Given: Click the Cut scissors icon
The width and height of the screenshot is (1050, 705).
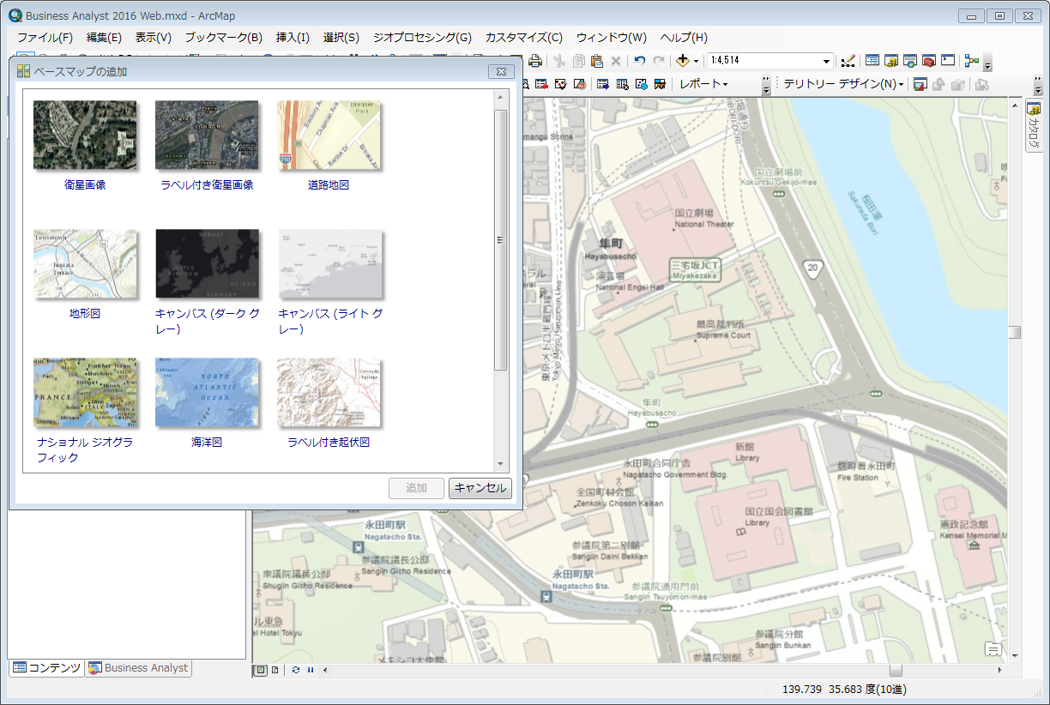Looking at the screenshot, I should coord(559,61).
